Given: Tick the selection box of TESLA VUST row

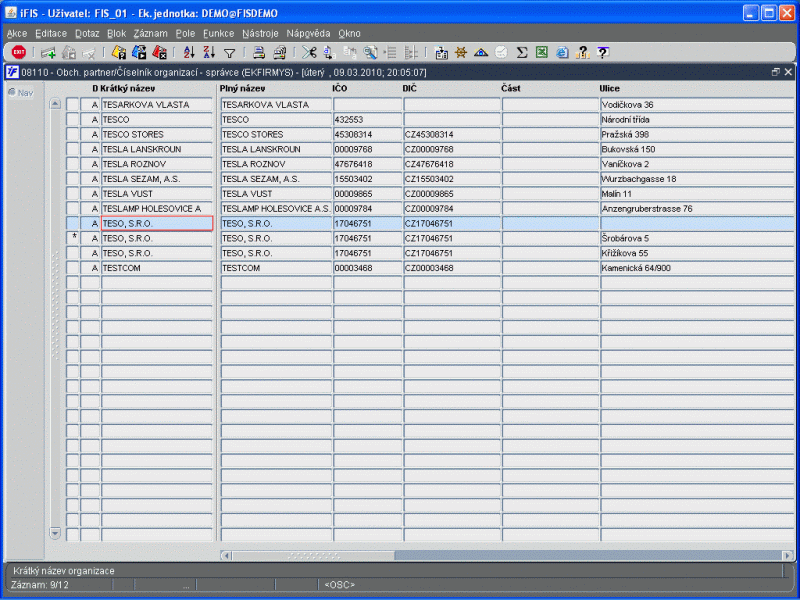Looking at the screenshot, I should point(72,193).
